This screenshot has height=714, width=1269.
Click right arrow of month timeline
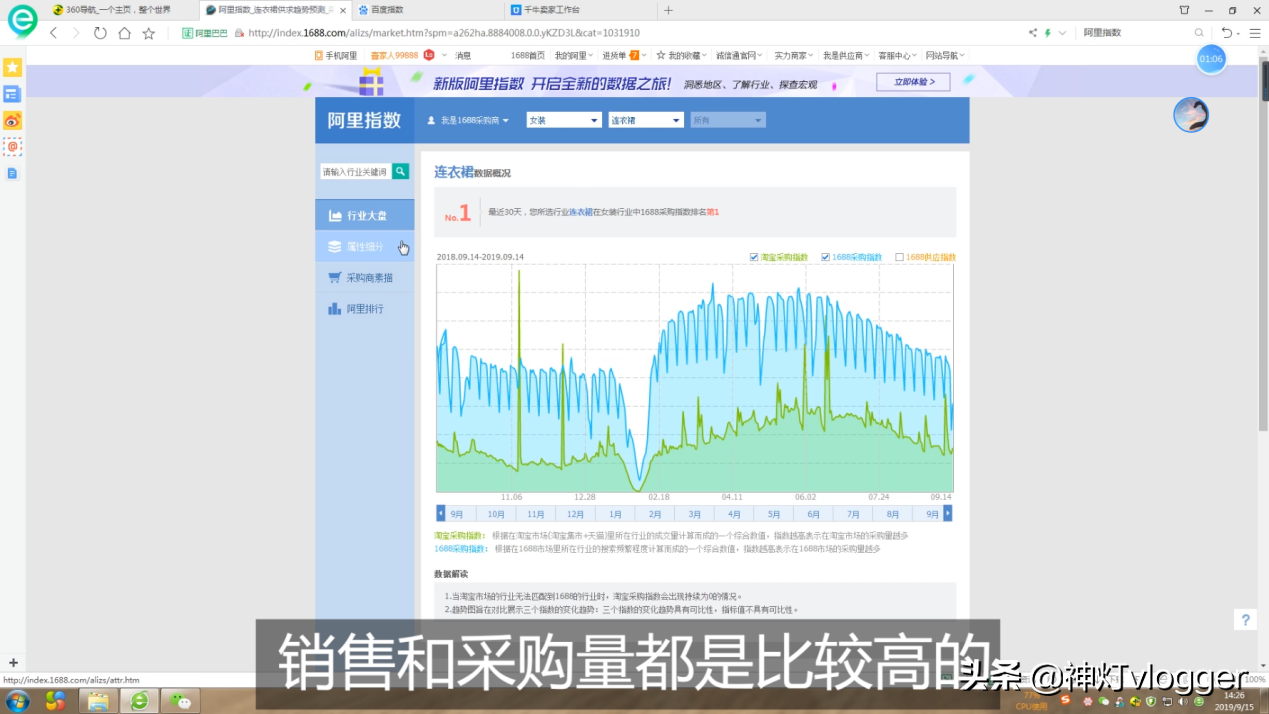(948, 513)
